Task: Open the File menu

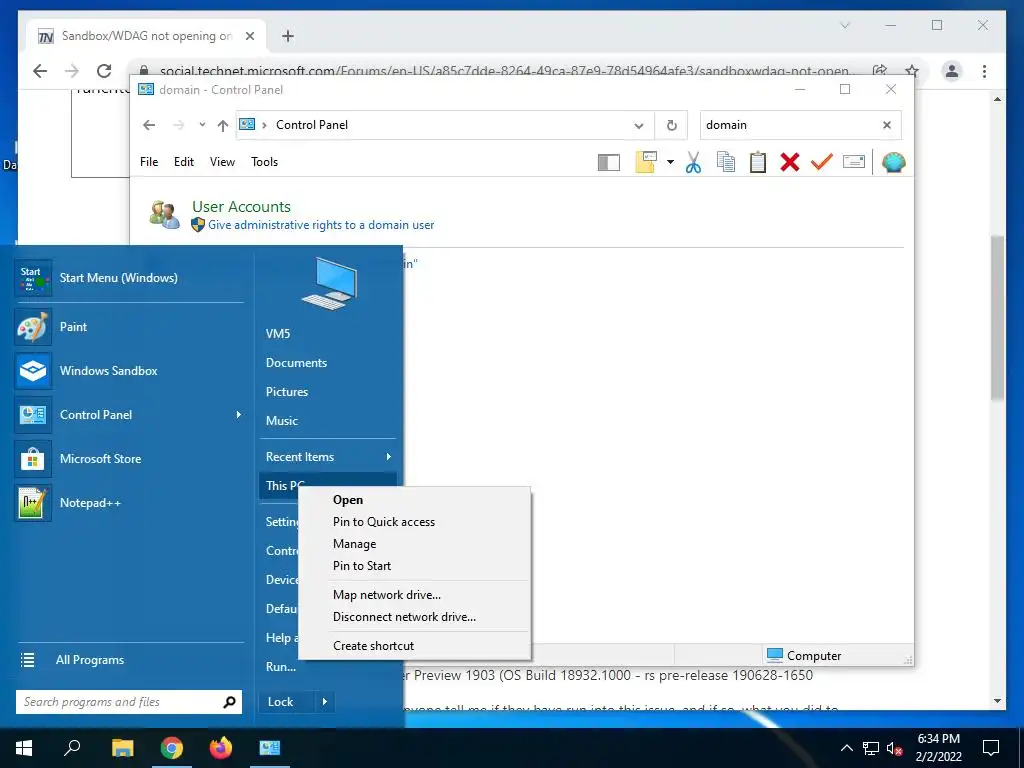Action: pyautogui.click(x=149, y=162)
